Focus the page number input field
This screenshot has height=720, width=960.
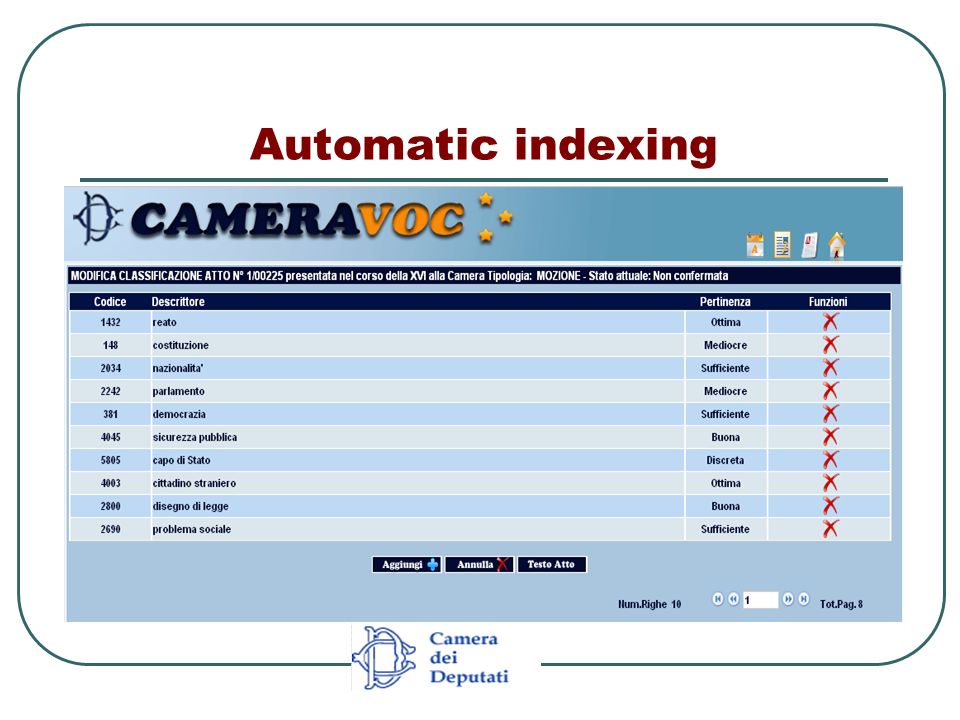[x=760, y=600]
